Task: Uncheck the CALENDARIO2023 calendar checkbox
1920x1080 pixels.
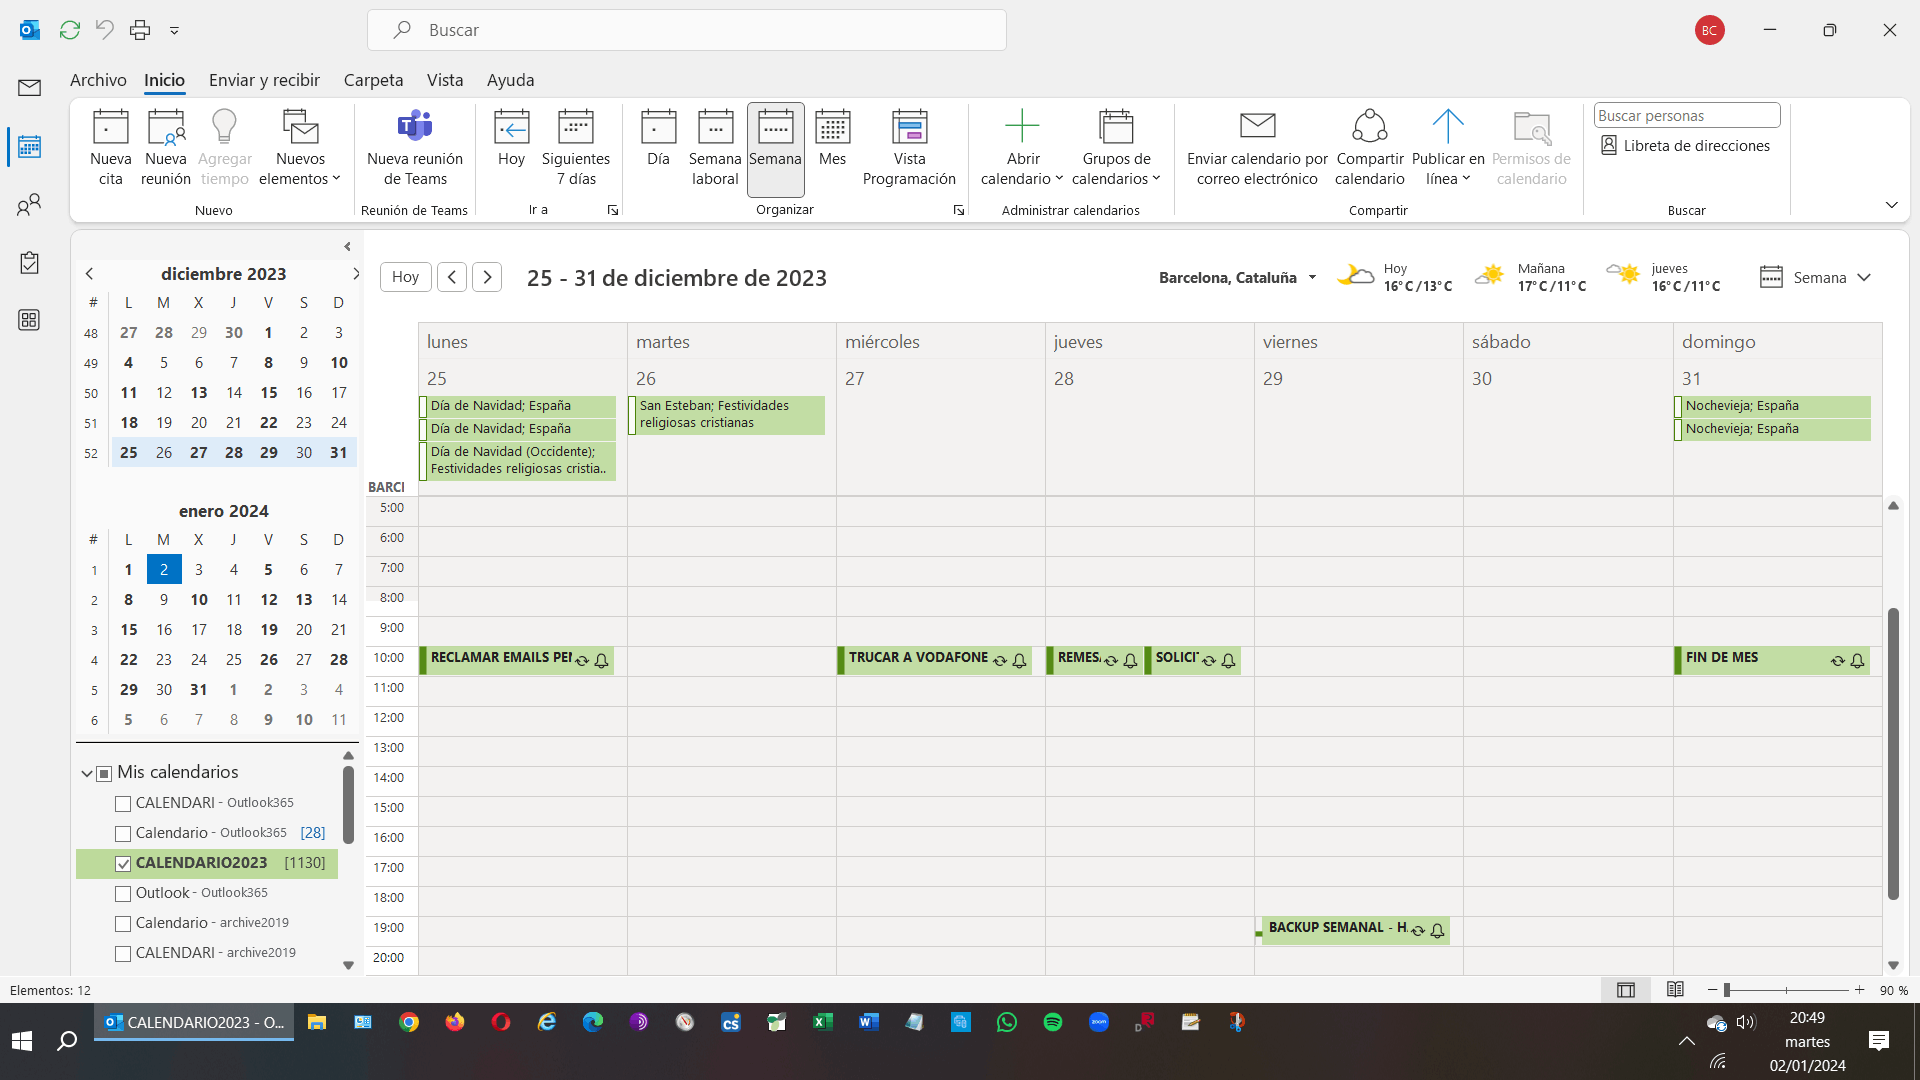Action: [123, 863]
